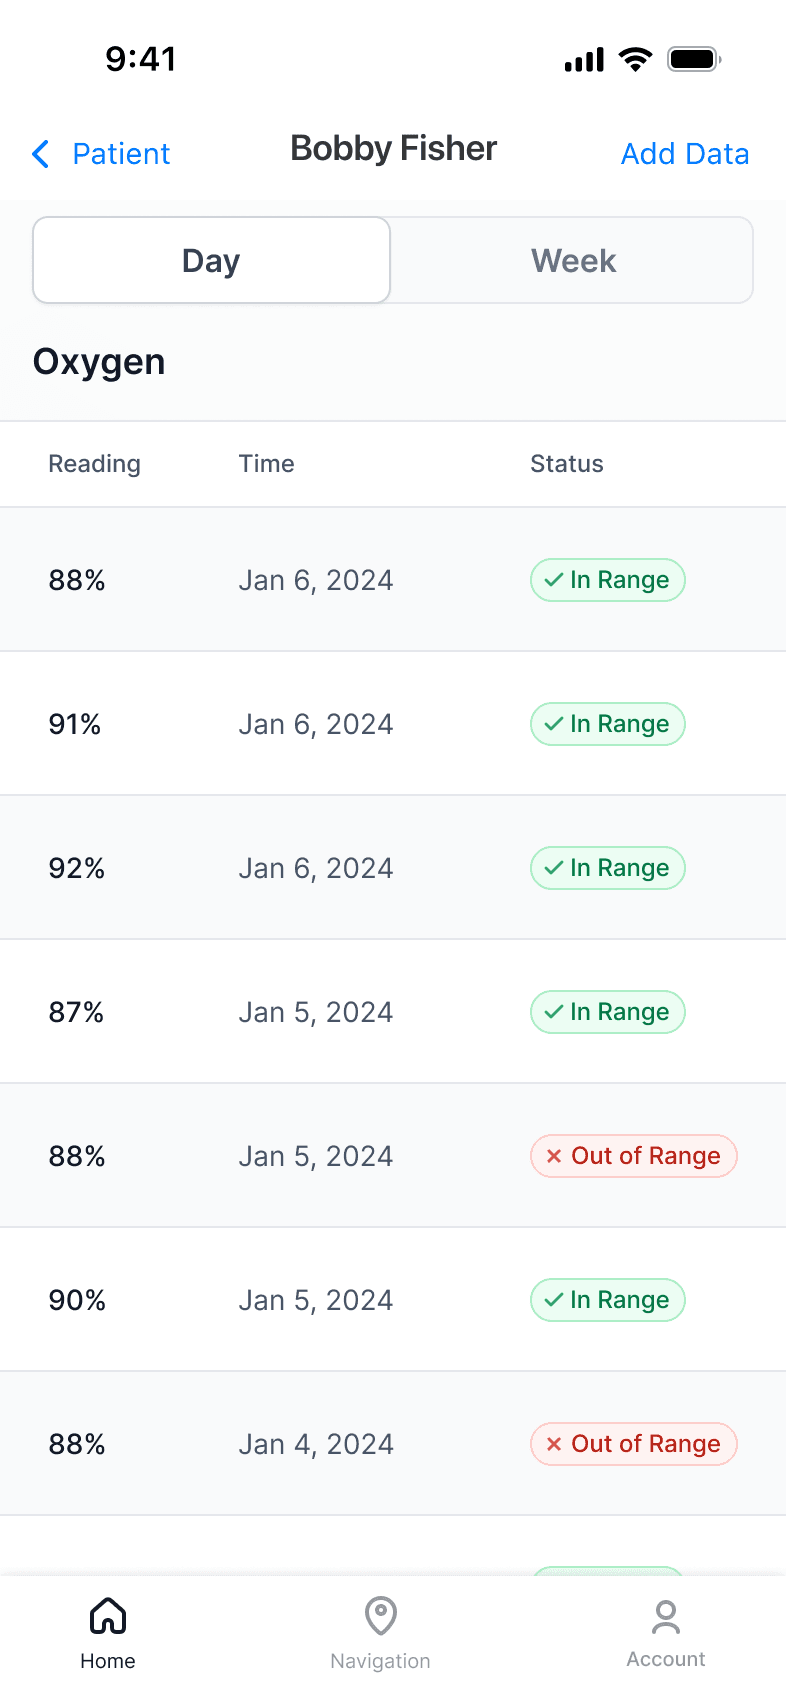The width and height of the screenshot is (786, 1704).
Task: Click the Reading column header
Action: point(95,464)
